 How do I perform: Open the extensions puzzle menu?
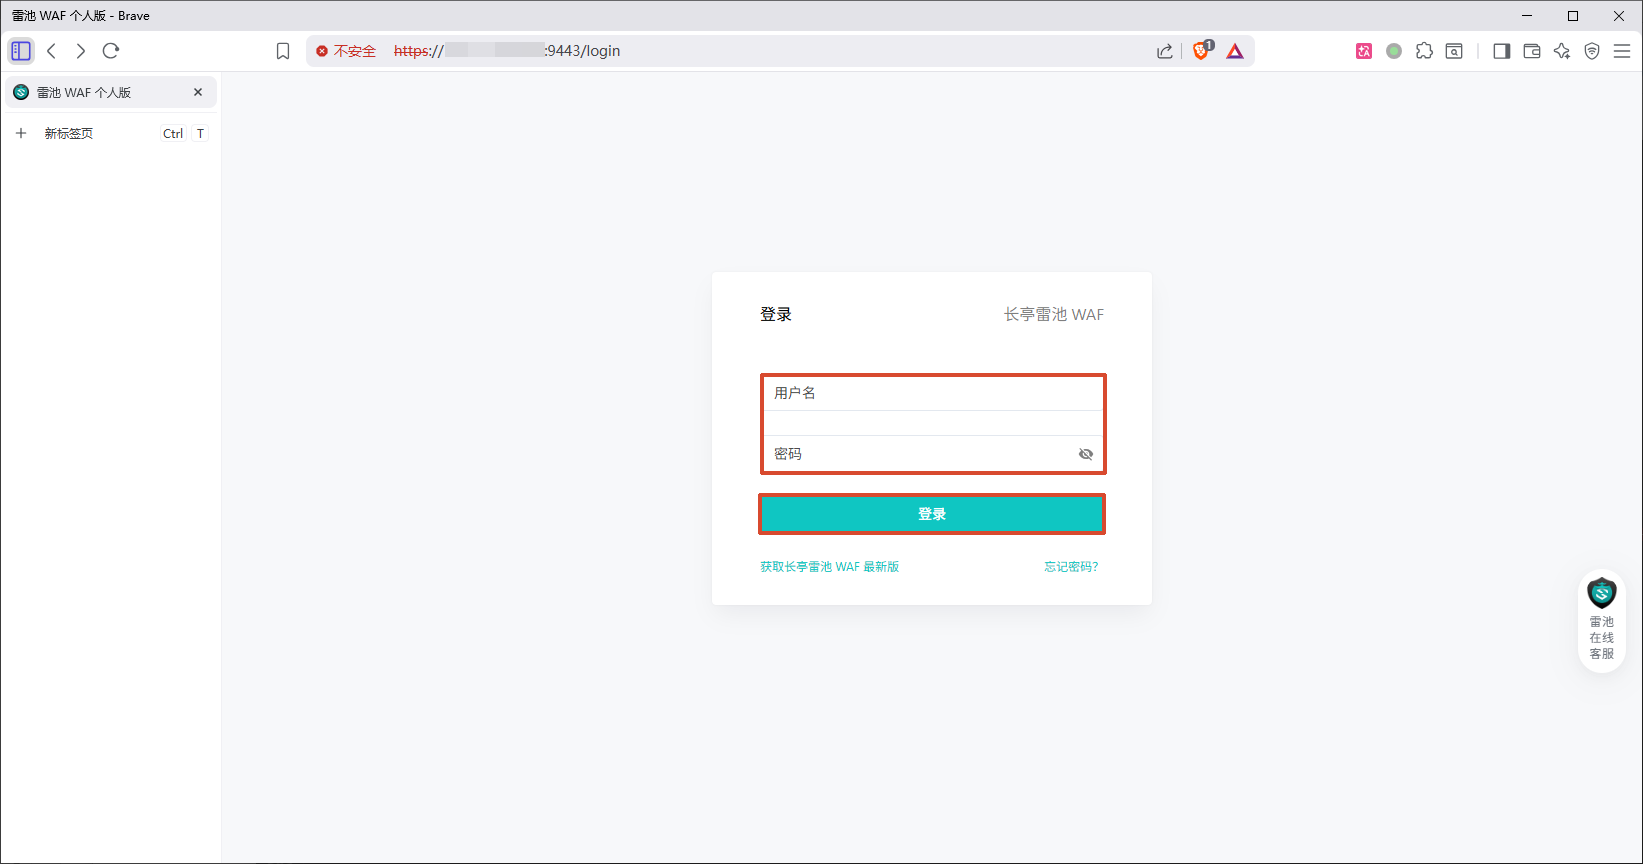[1424, 51]
